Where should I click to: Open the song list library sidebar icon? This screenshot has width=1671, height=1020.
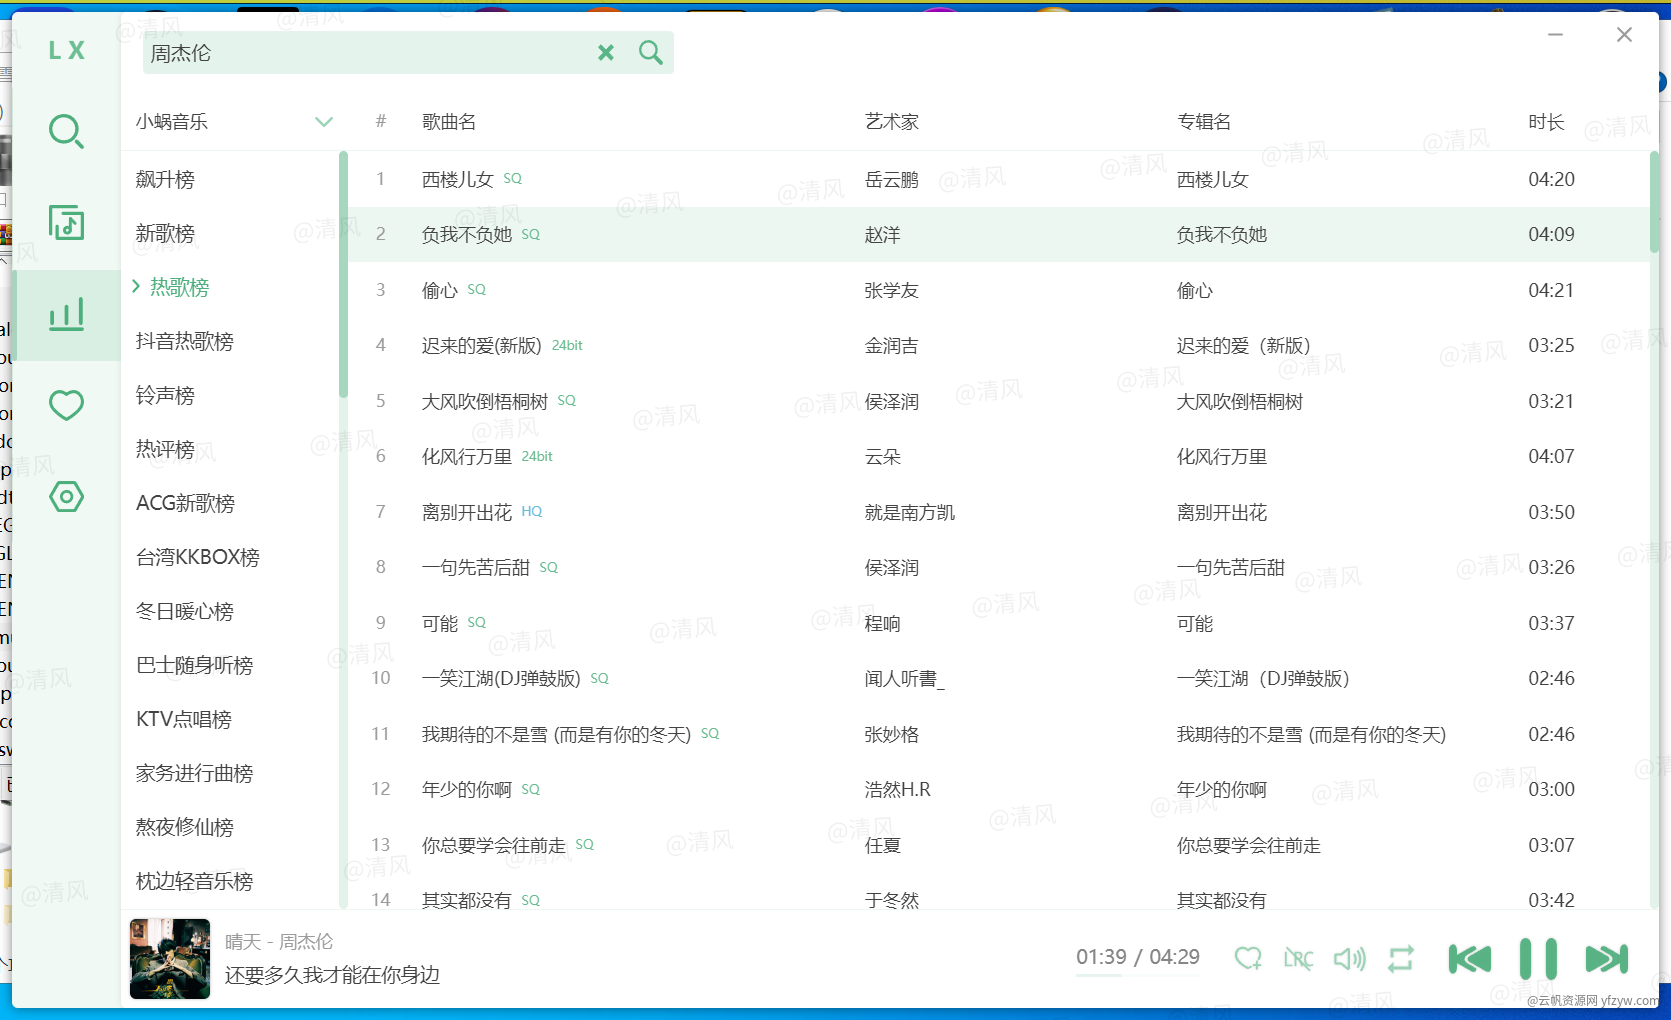click(66, 222)
